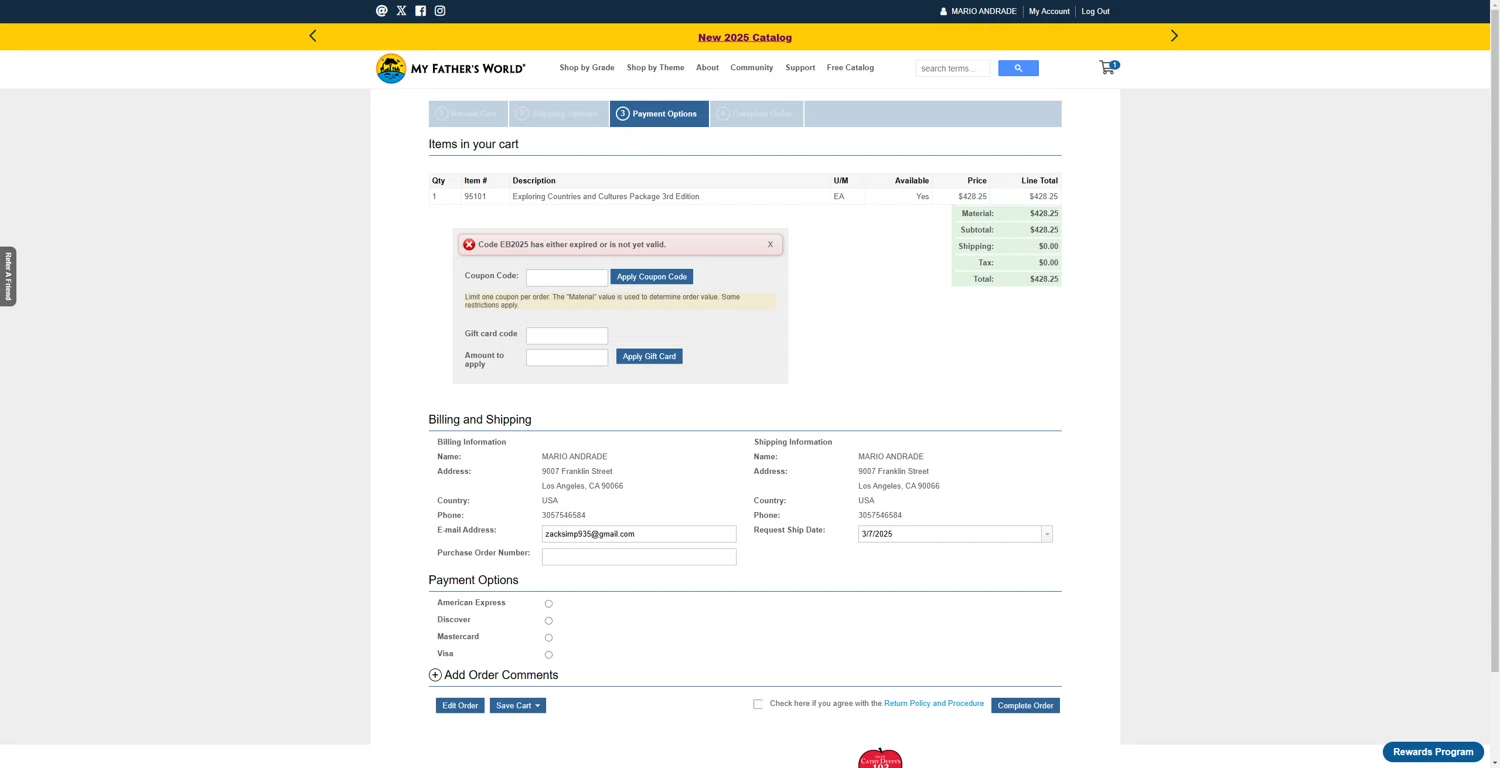Click the user profile icon beside MARIO ANDRADE
Screen dimensions: 1500x768
click(943, 12)
